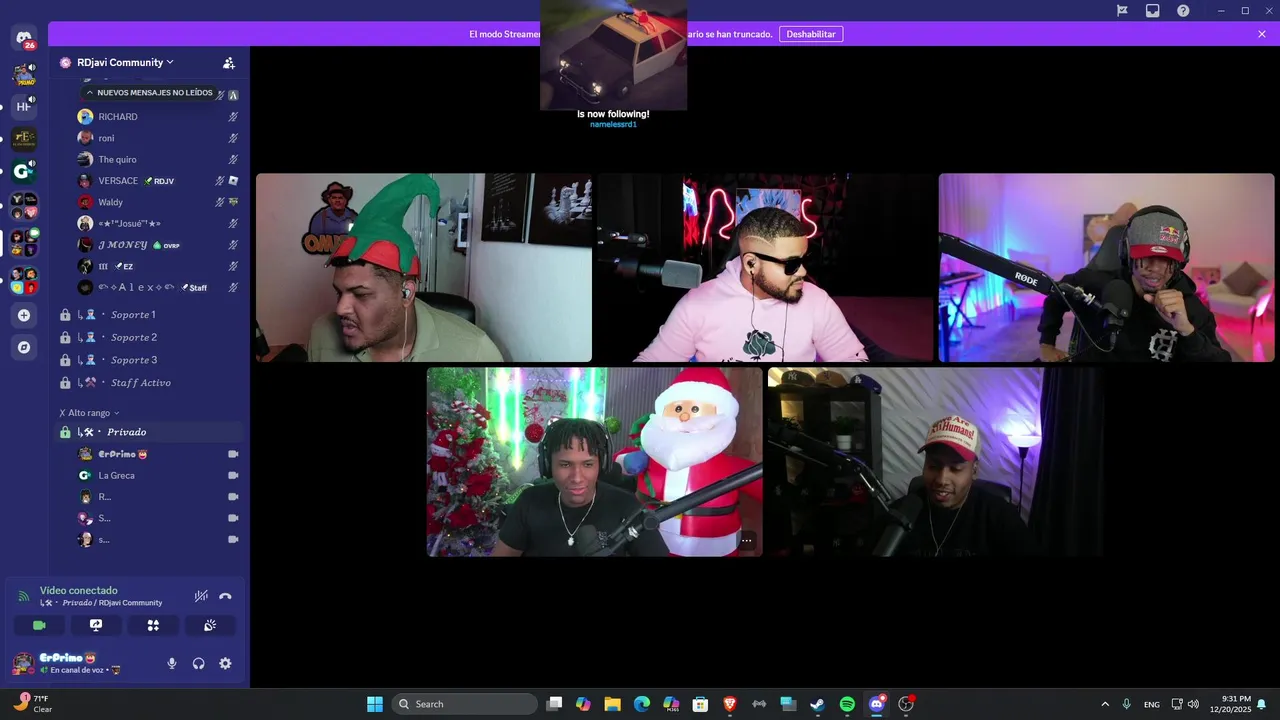Jump to Nuevos mensajes no leídos
1280x720 pixels.
(x=150, y=92)
